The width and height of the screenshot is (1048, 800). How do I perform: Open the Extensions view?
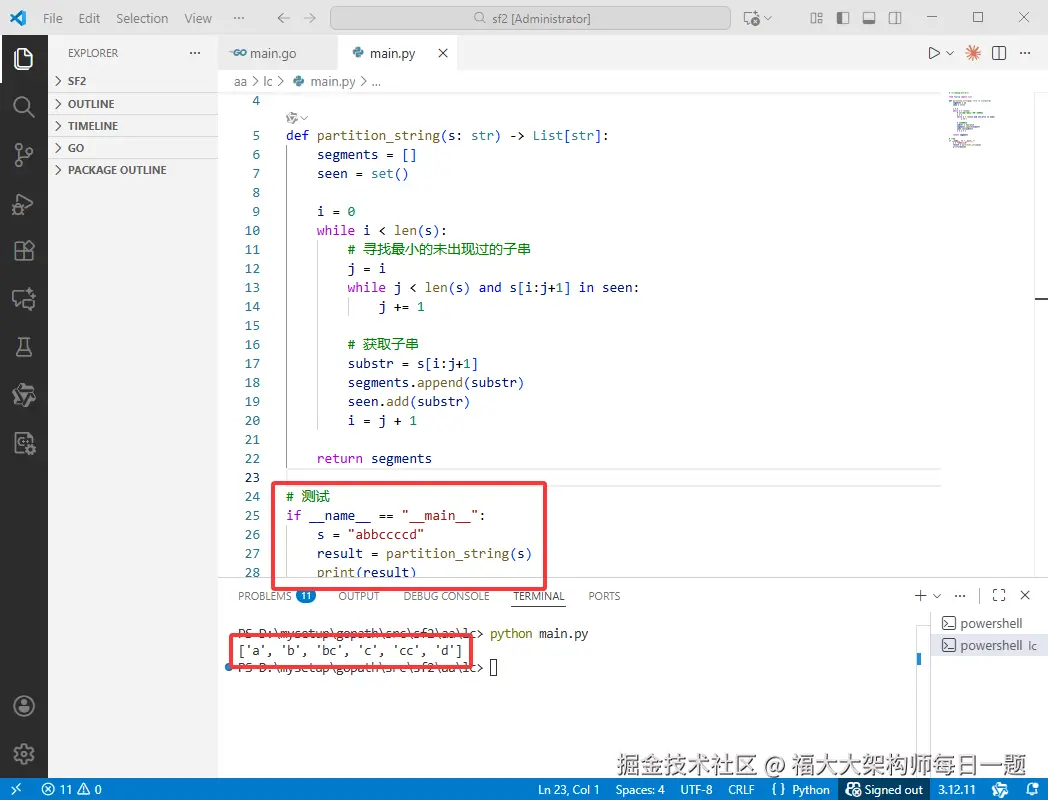tap(23, 251)
